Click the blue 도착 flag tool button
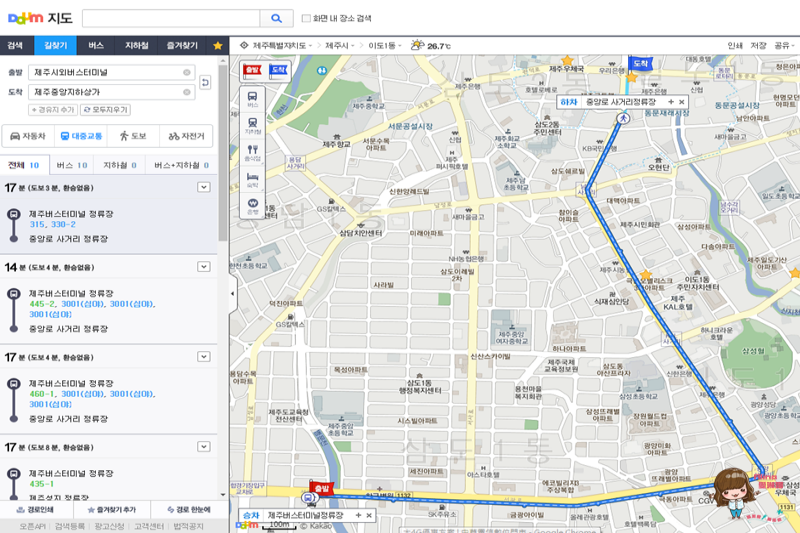Image resolution: width=800 pixels, height=533 pixels. [x=279, y=70]
